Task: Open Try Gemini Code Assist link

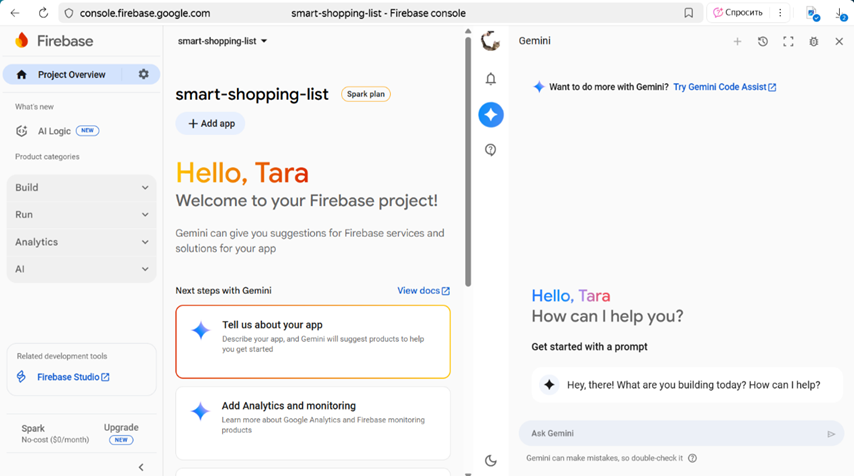Action: point(724,87)
